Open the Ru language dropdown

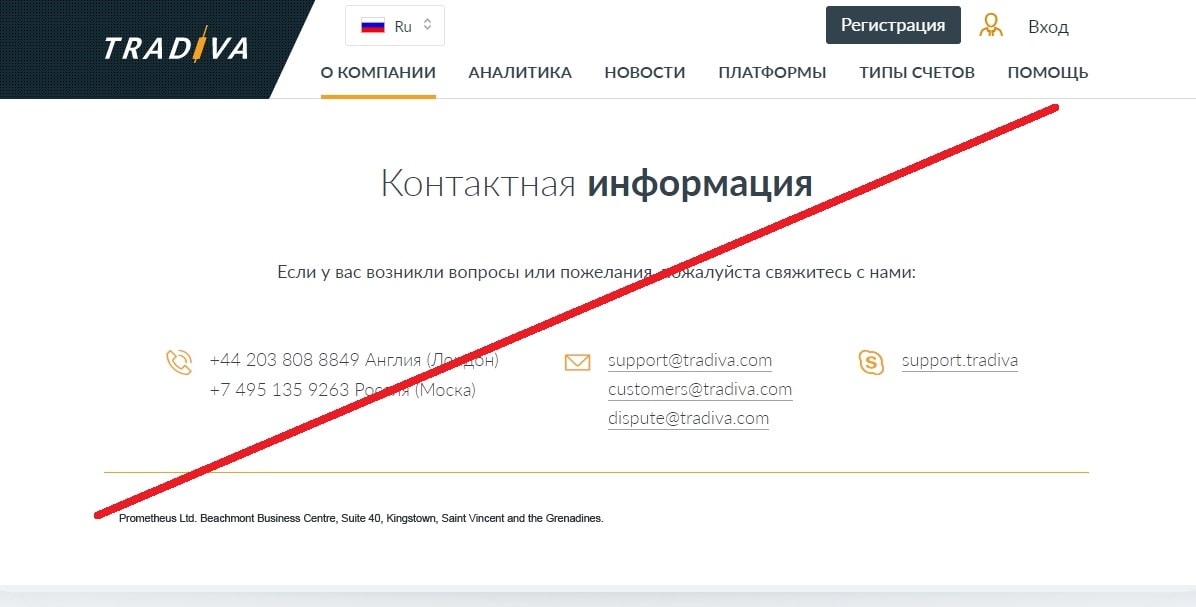394,26
